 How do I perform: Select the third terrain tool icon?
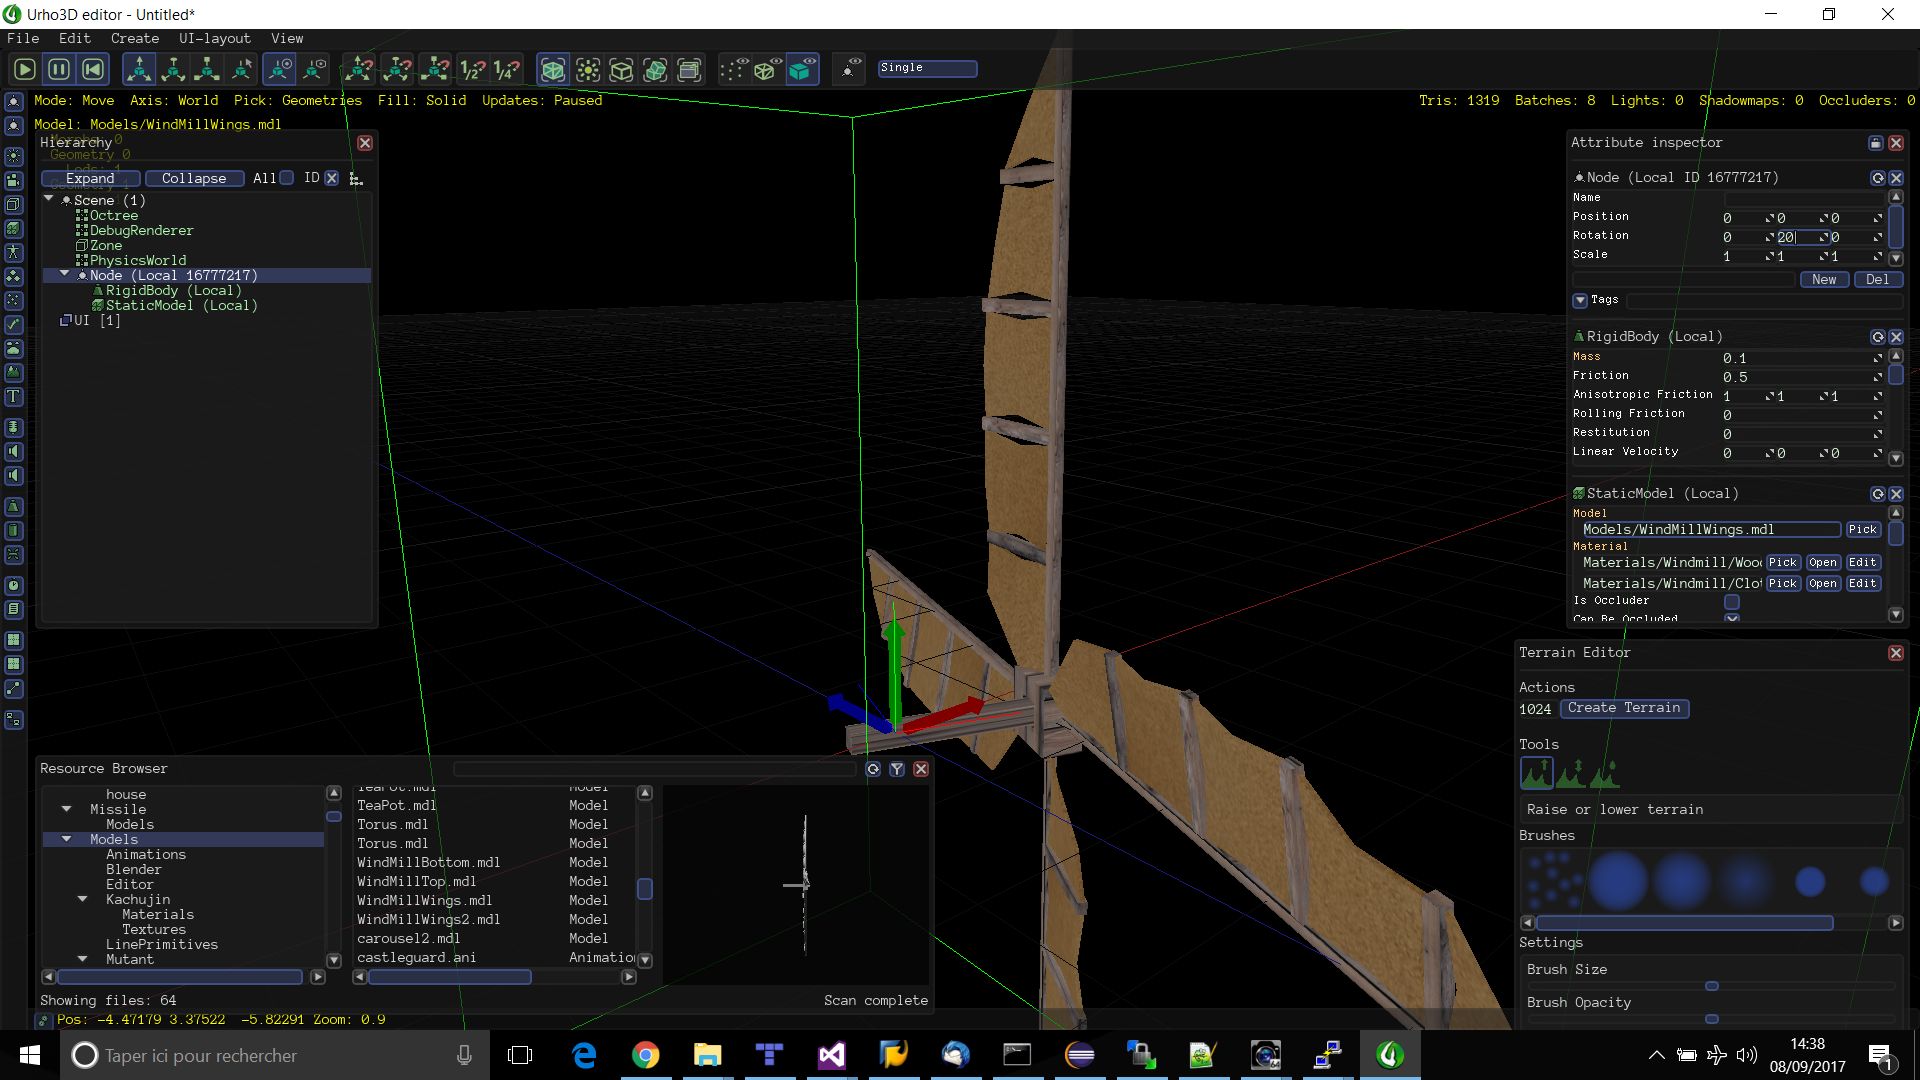1604,772
